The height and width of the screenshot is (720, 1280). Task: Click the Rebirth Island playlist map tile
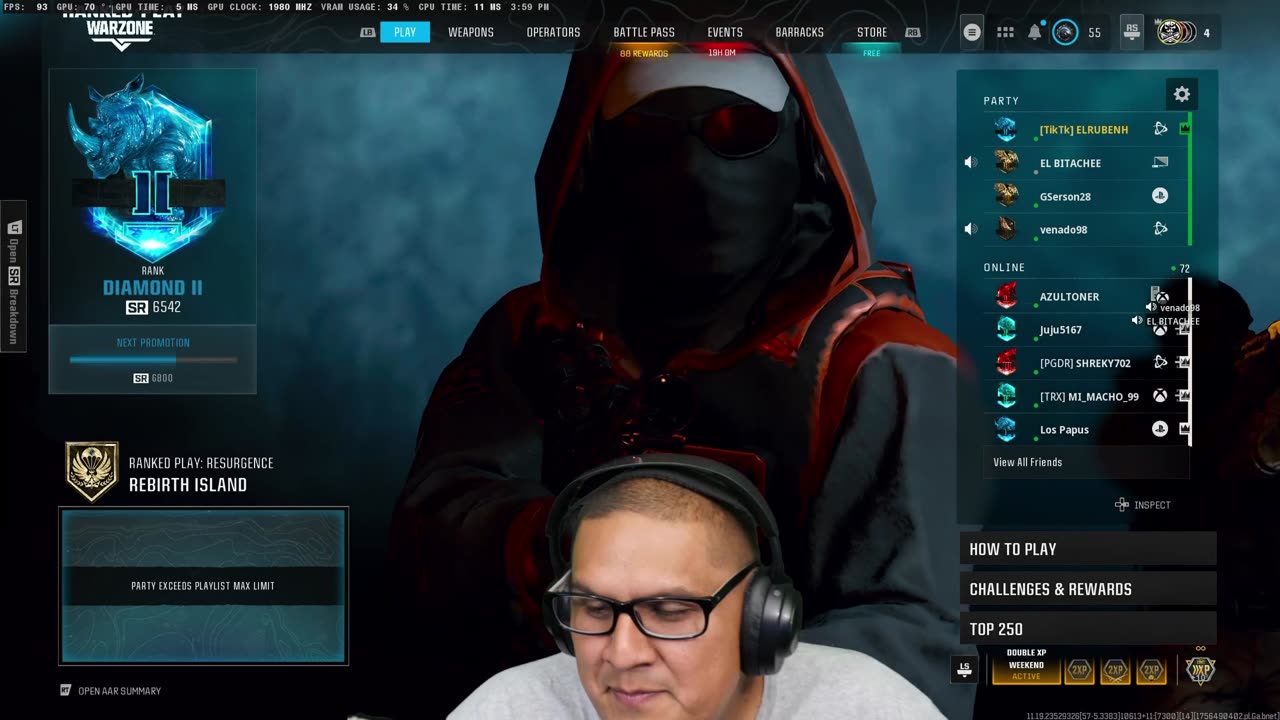pyautogui.click(x=203, y=586)
